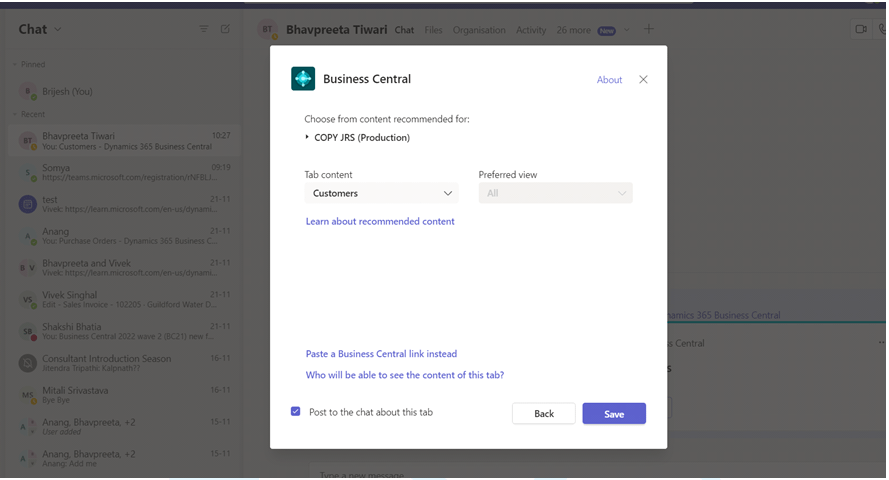Toggle Post to the chat about this tab
This screenshot has width=889, height=480.
[x=295, y=411]
